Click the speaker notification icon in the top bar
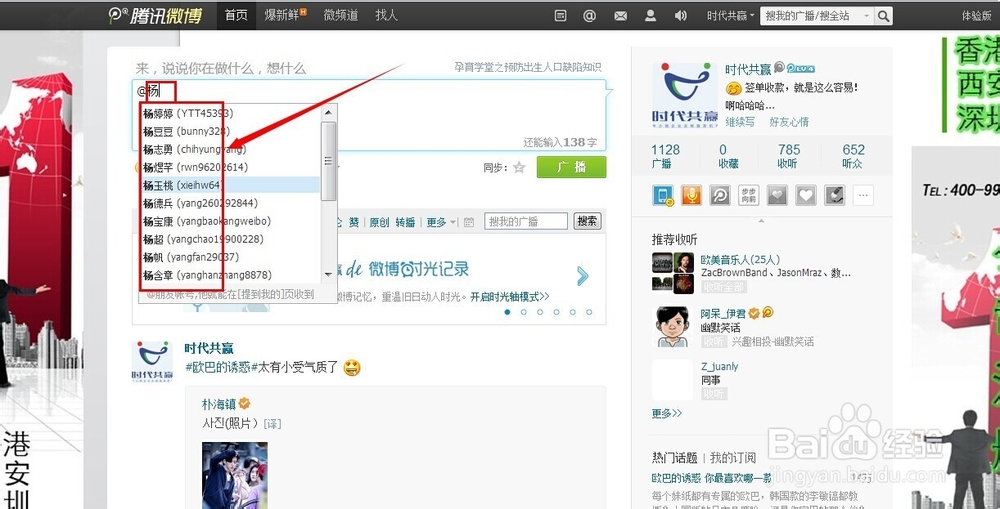 pos(681,16)
